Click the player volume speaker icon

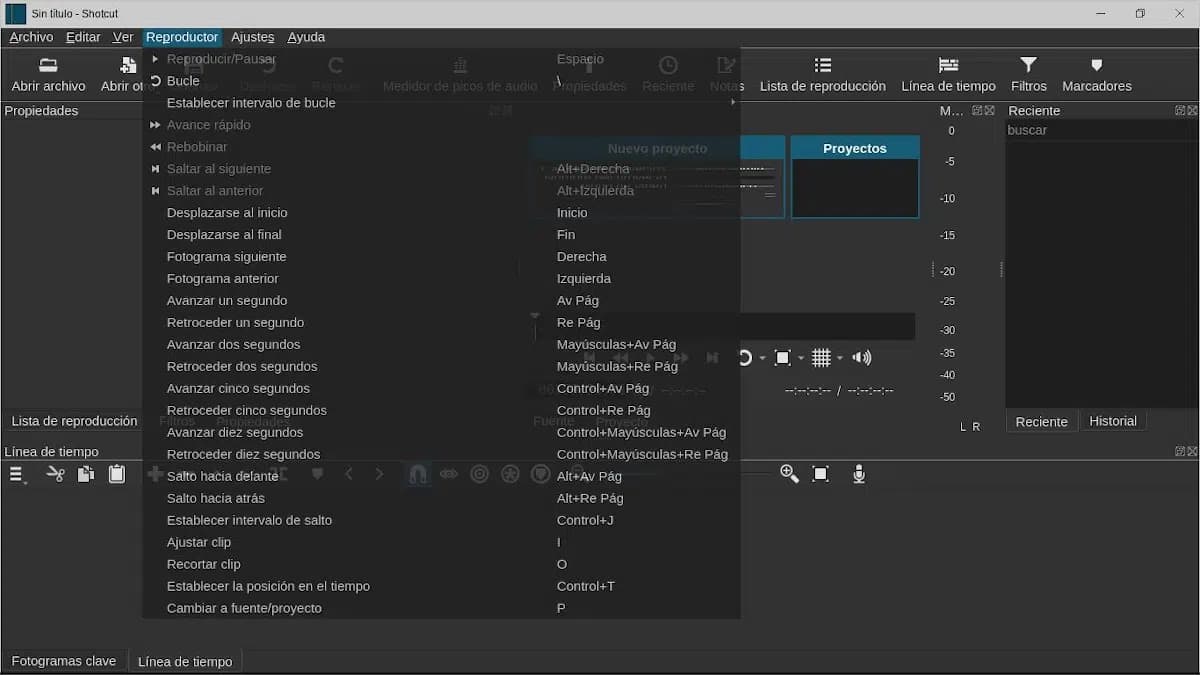click(861, 358)
